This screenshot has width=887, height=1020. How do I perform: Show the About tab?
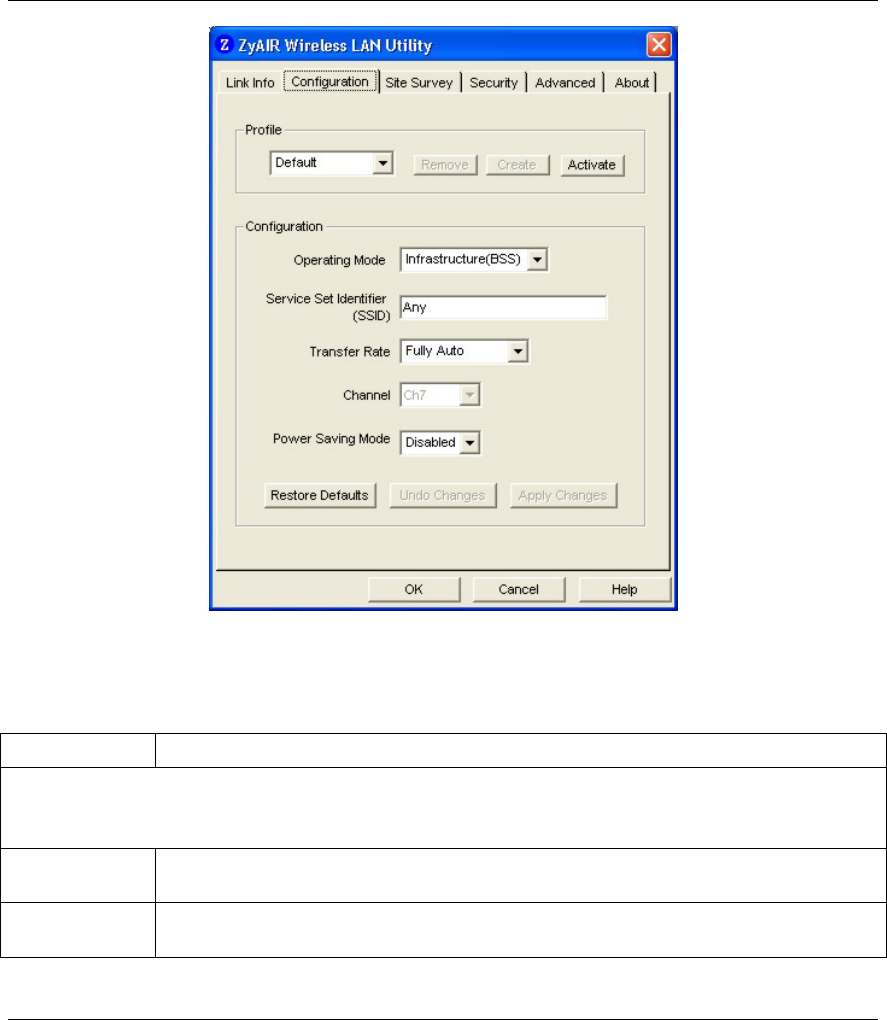point(631,83)
